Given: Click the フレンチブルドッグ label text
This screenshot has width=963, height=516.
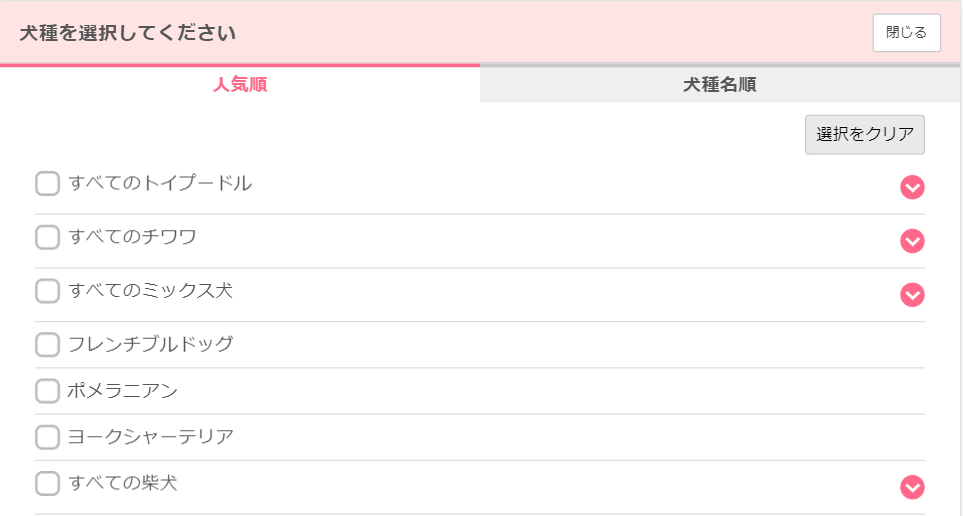Looking at the screenshot, I should pyautogui.click(x=150, y=344).
